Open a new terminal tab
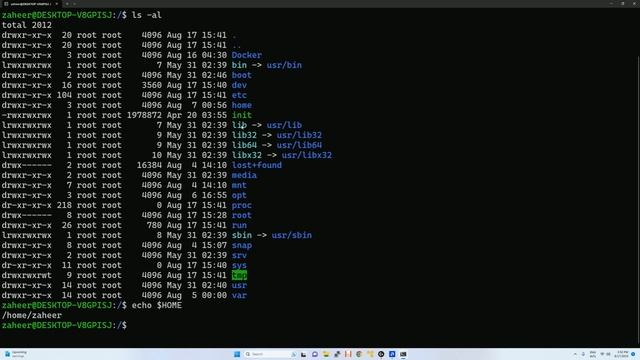Image resolution: width=640 pixels, height=360 pixels. tap(67, 4)
